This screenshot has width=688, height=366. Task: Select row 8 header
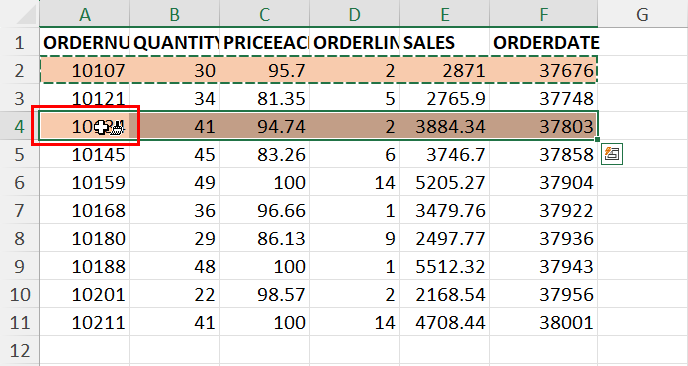[x=20, y=239]
